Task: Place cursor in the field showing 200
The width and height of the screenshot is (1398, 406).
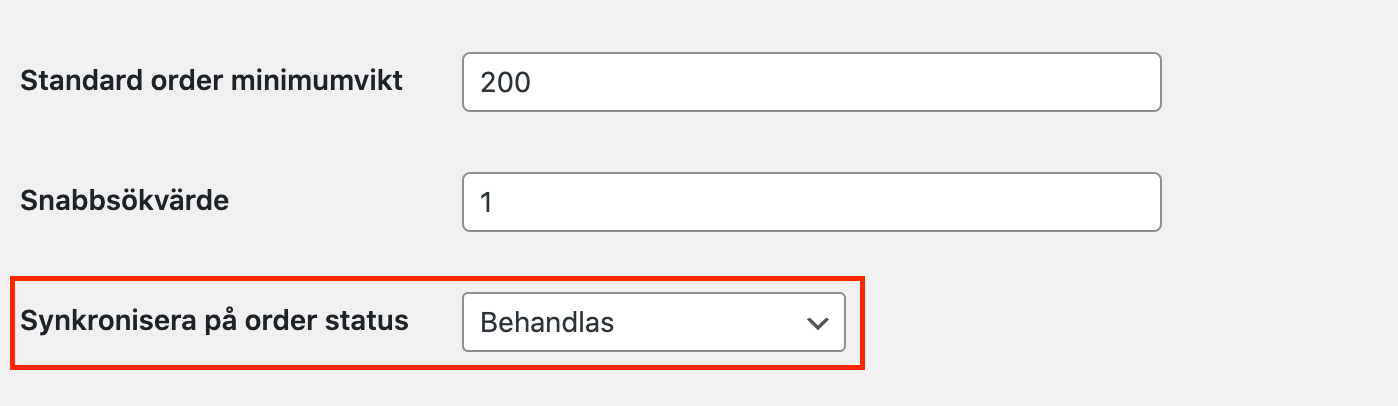Action: coord(811,82)
